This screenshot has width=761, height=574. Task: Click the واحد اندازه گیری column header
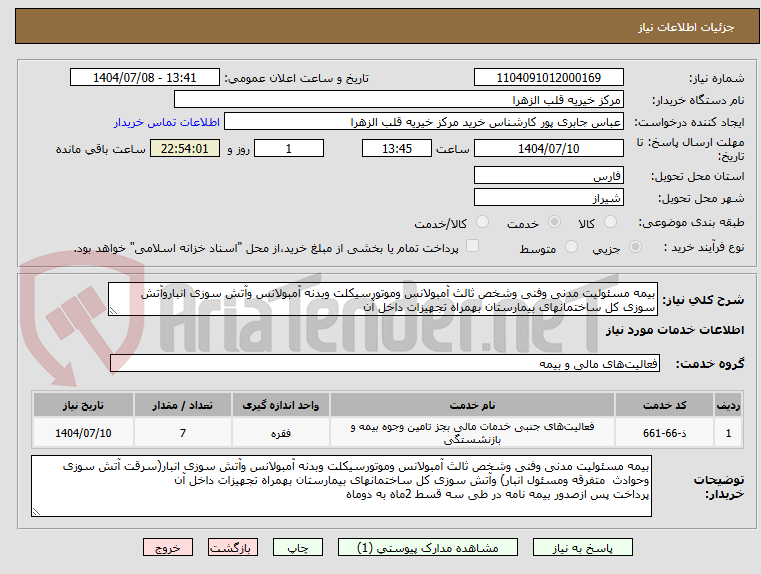coord(281,405)
